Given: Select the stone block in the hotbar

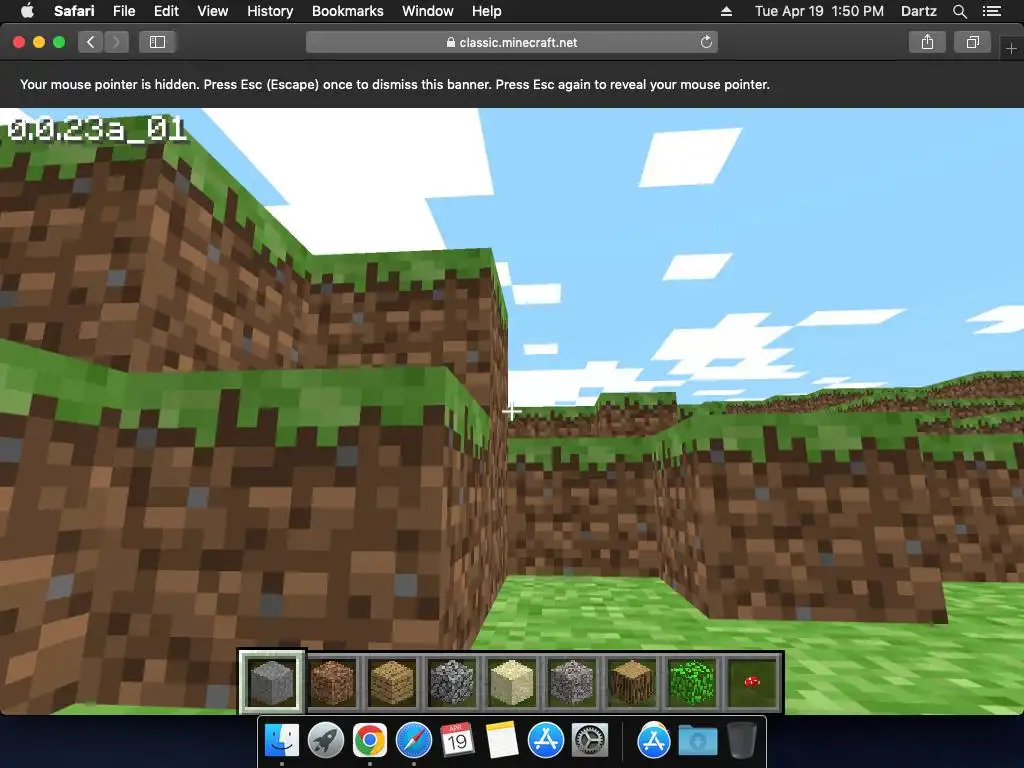Looking at the screenshot, I should 272,682.
